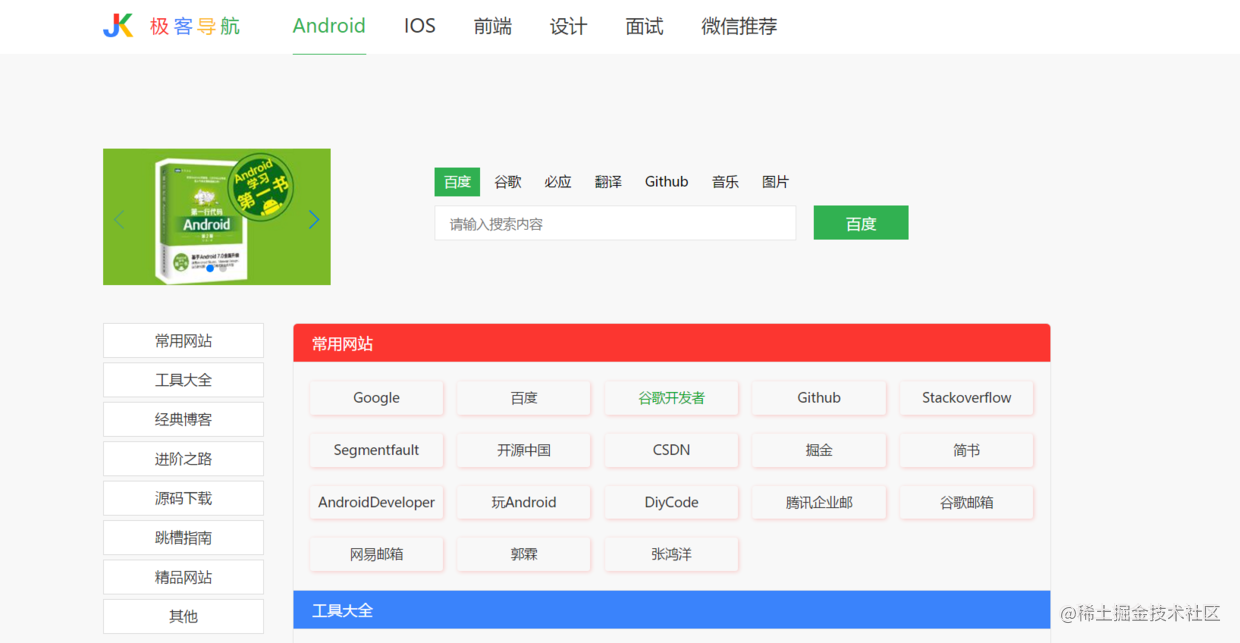Visit the Github site card

819,398
